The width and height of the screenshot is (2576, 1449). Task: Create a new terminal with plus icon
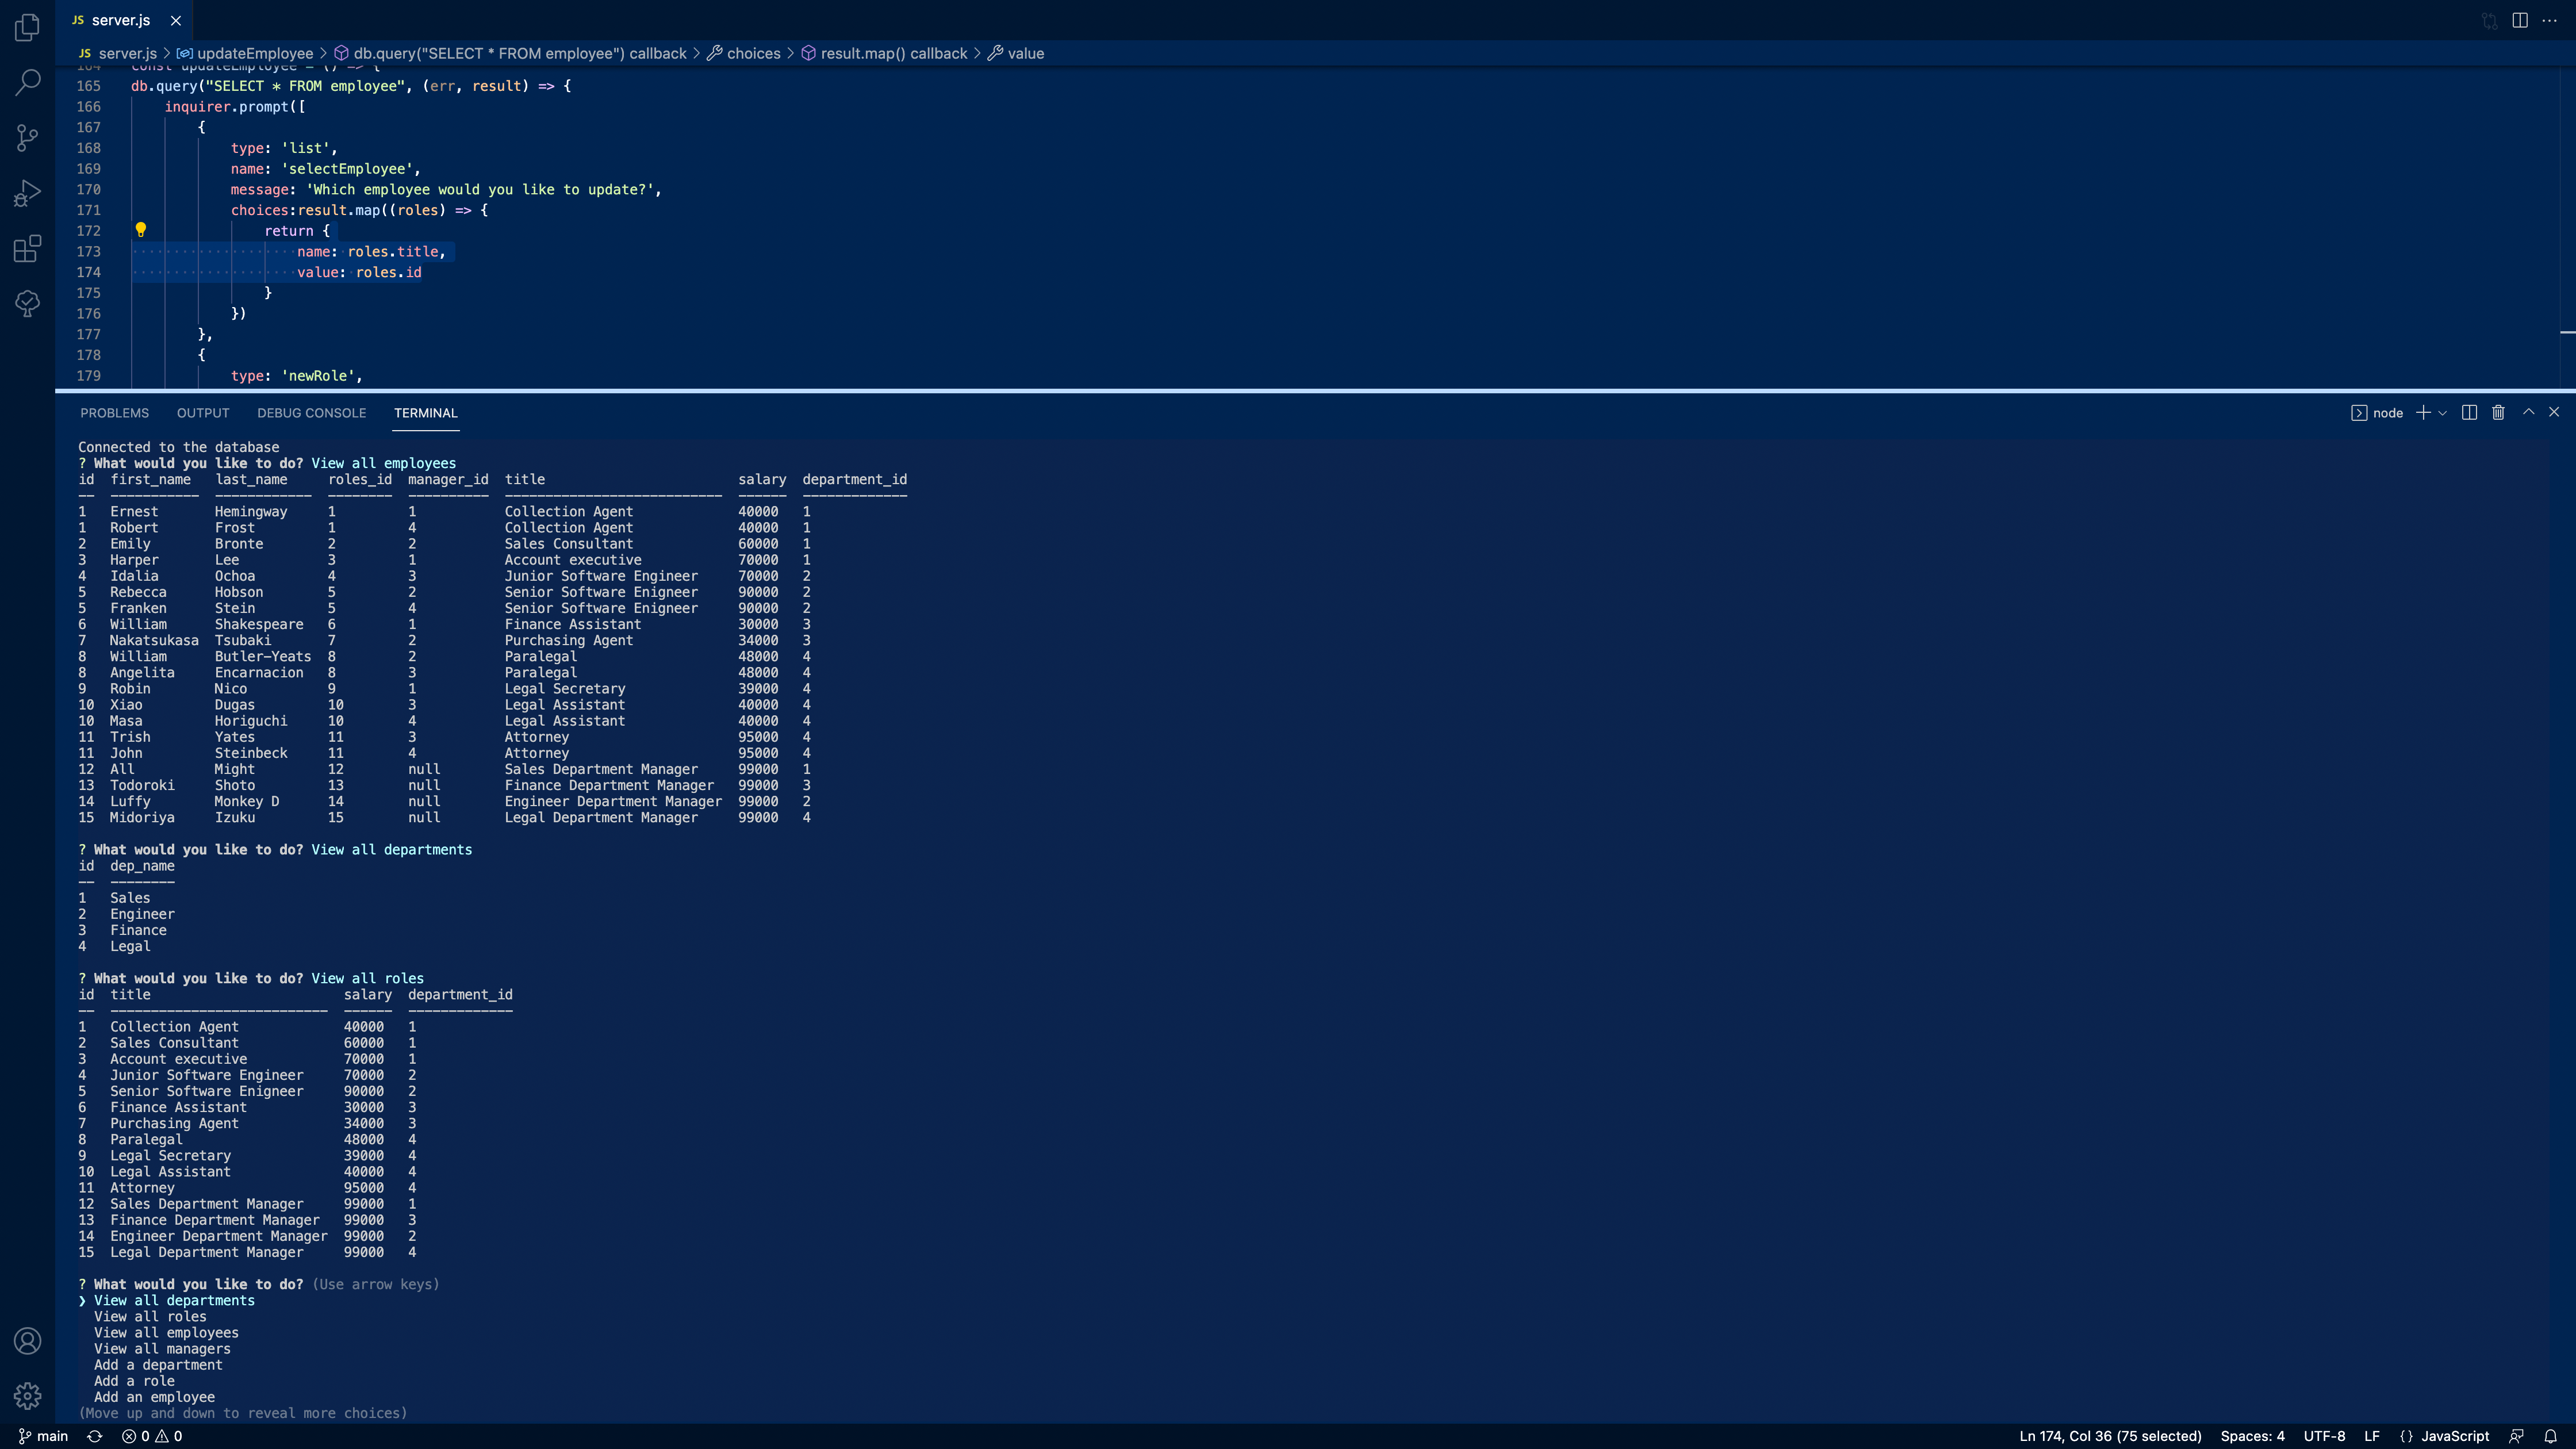coord(2423,413)
